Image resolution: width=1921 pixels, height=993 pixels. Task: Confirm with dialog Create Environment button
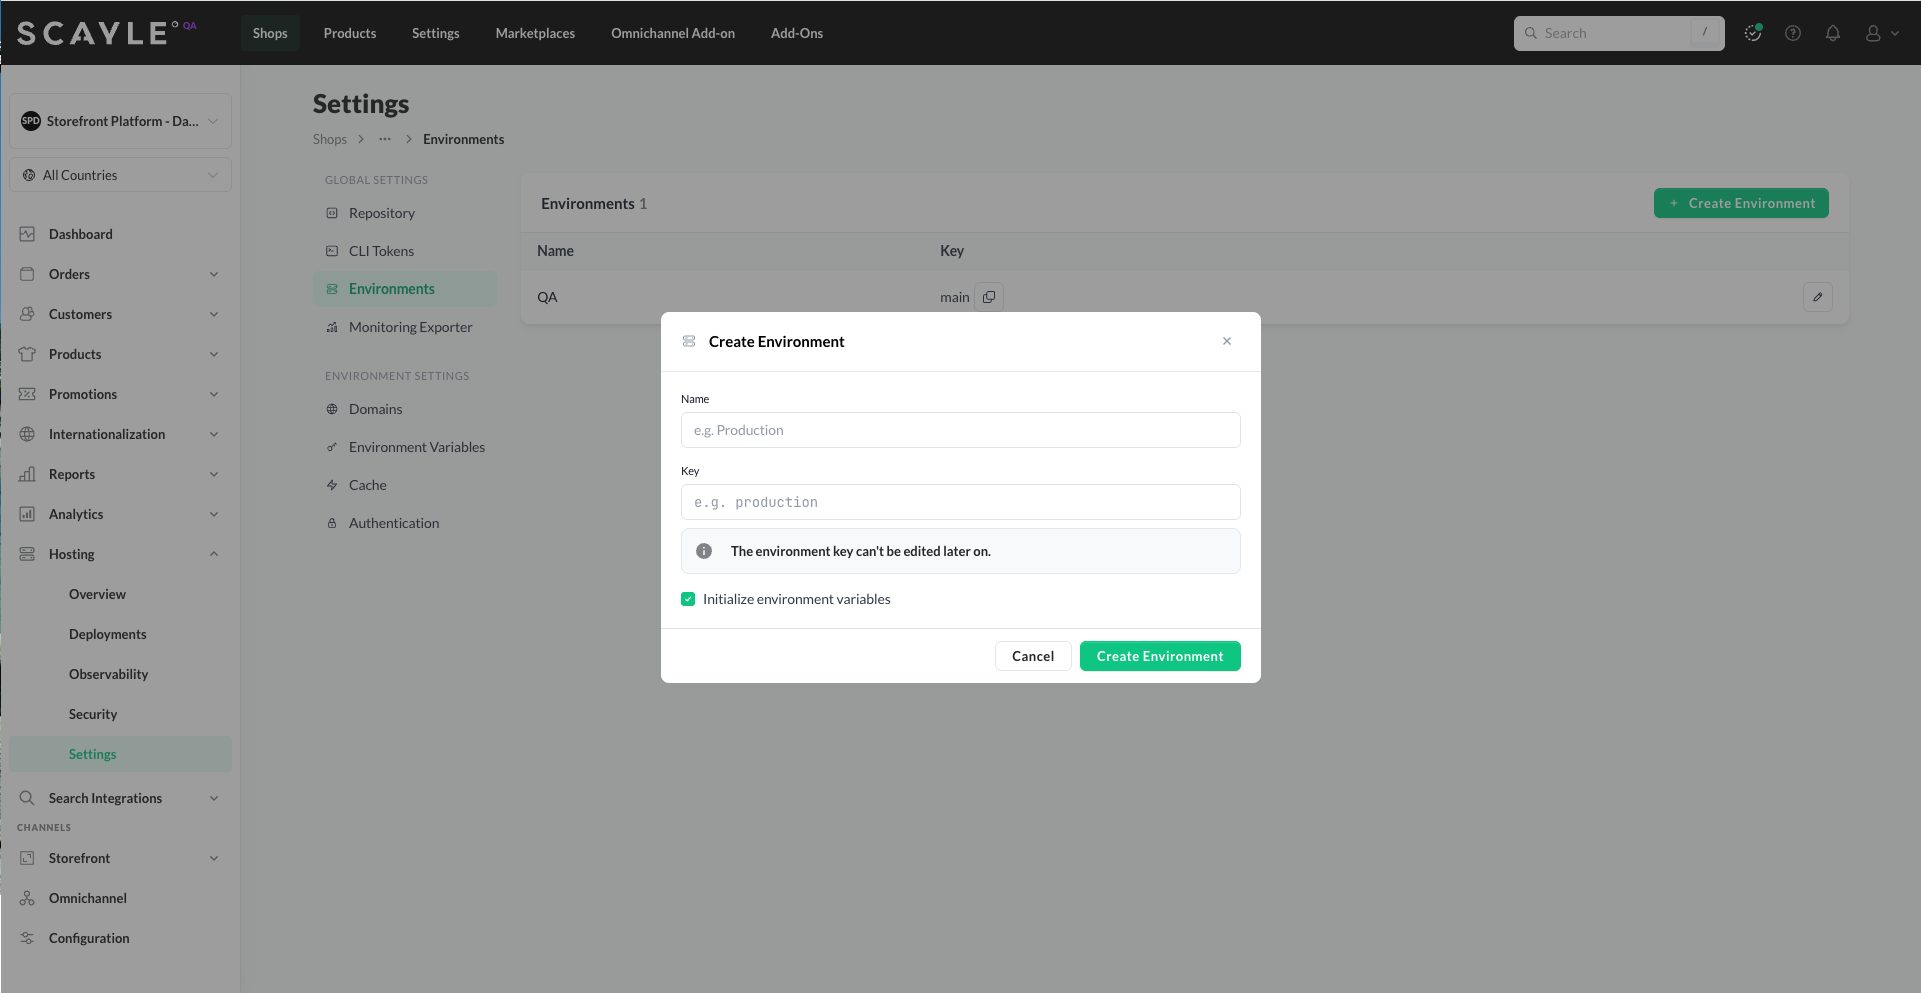pos(1160,656)
